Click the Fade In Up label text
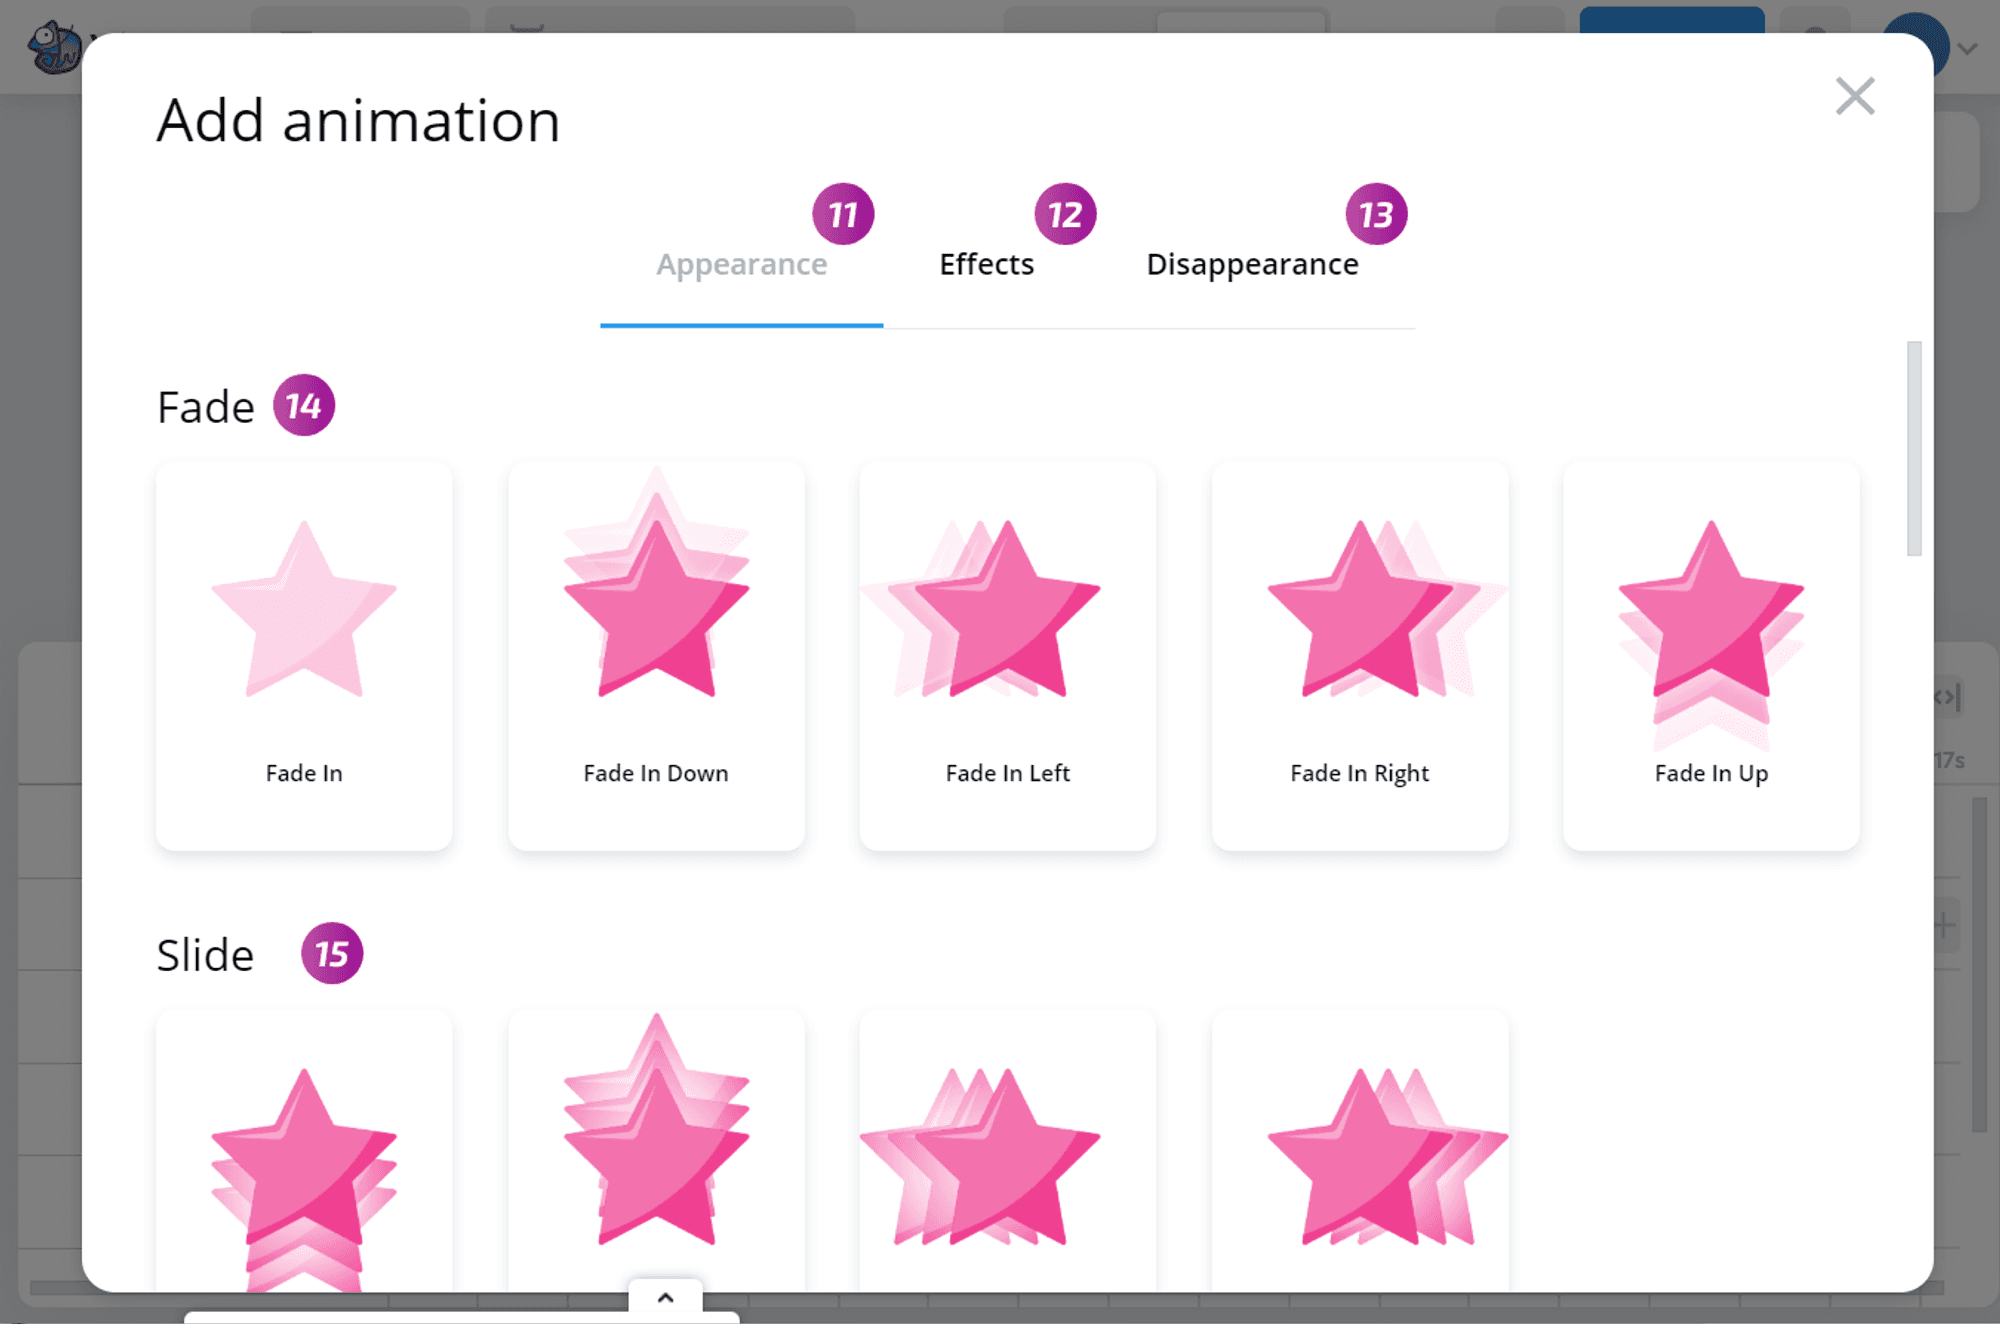The image size is (2000, 1324). pos(1711,773)
